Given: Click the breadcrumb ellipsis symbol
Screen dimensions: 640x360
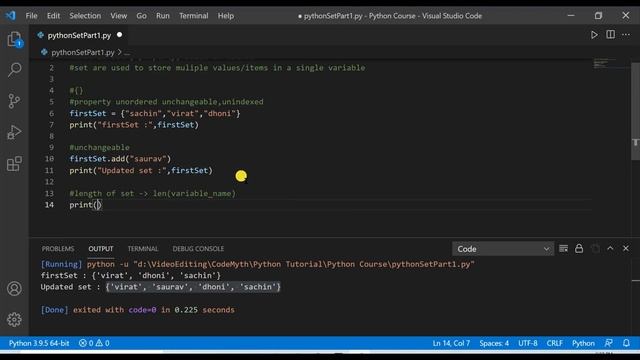Looking at the screenshot, I should (127, 53).
